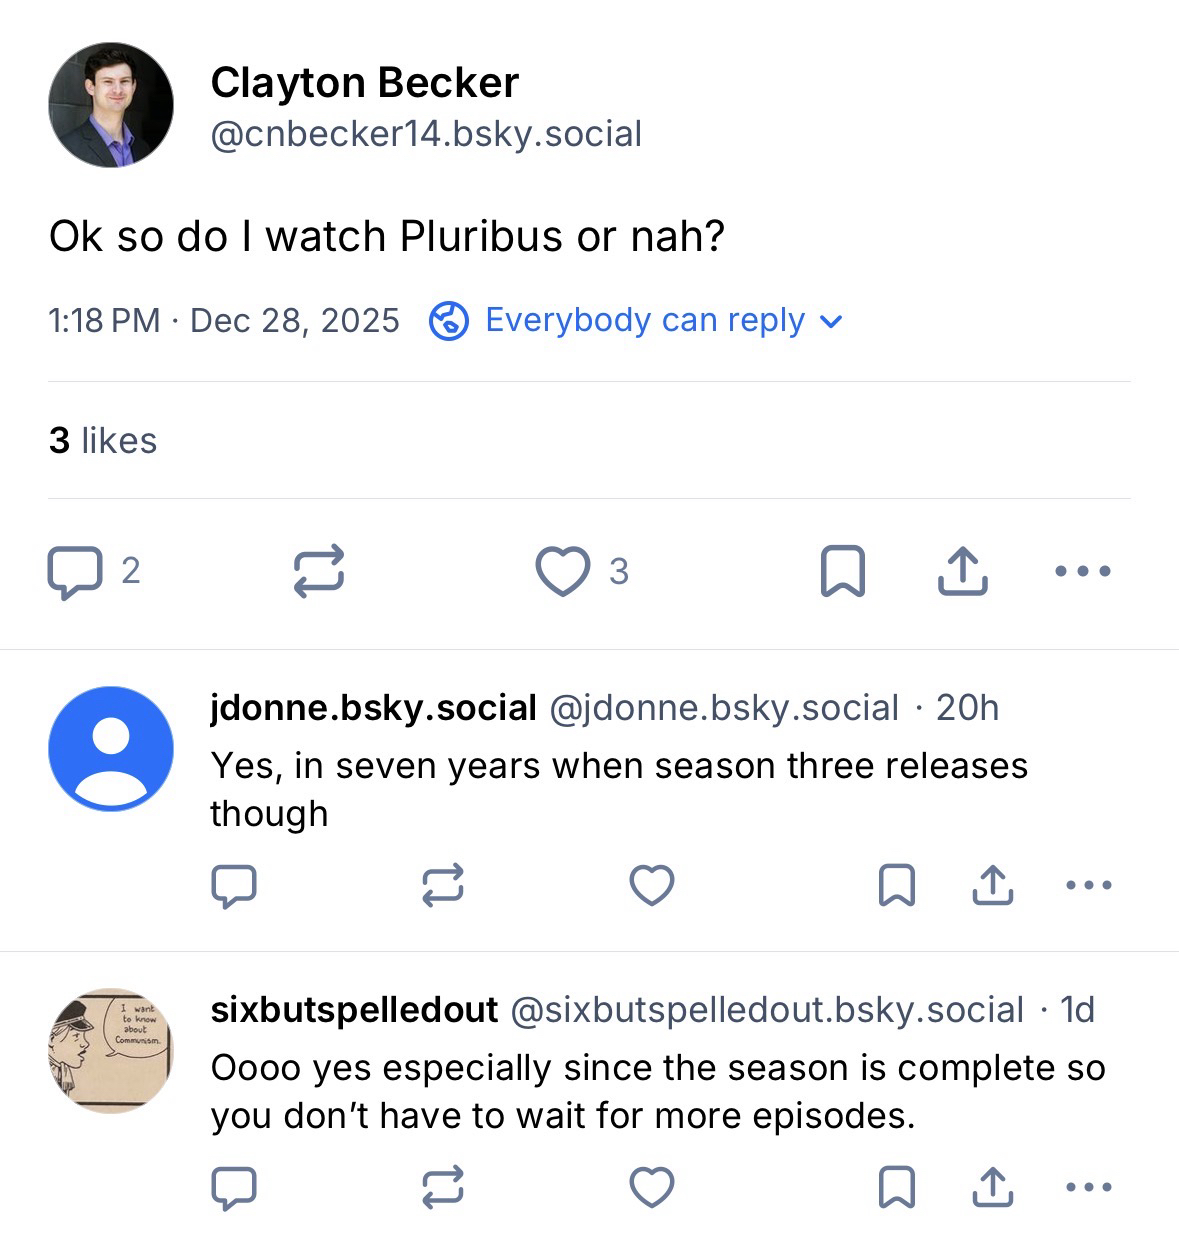The height and width of the screenshot is (1247, 1179).
Task: Repost Clayton Becker's Pluribus post
Action: [x=319, y=571]
